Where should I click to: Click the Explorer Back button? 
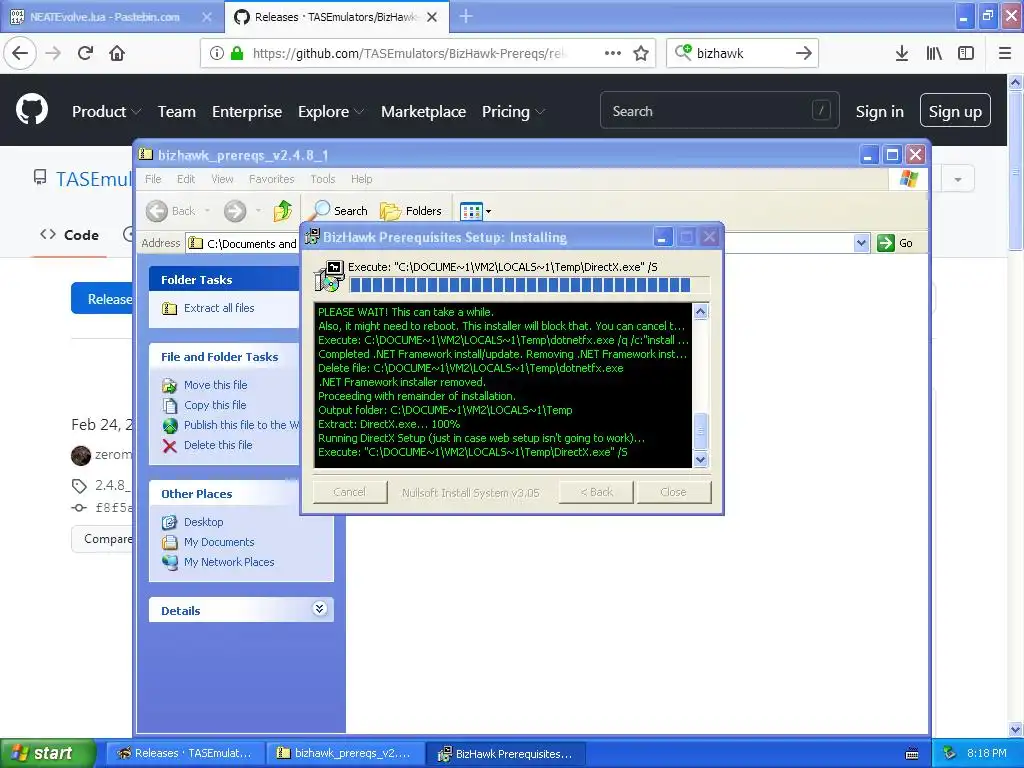172,210
